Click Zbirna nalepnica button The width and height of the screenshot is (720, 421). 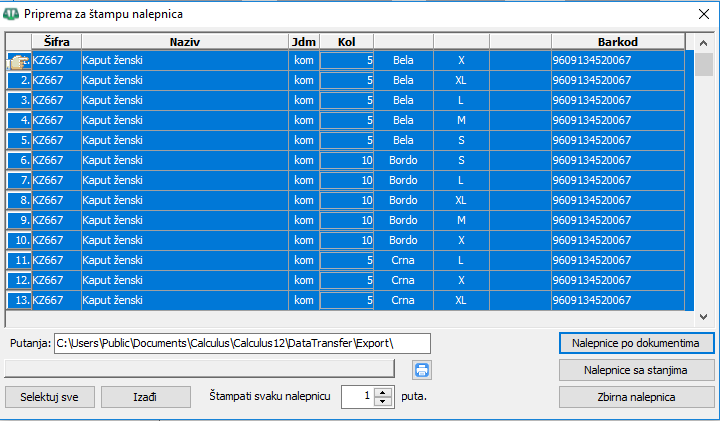(636, 397)
